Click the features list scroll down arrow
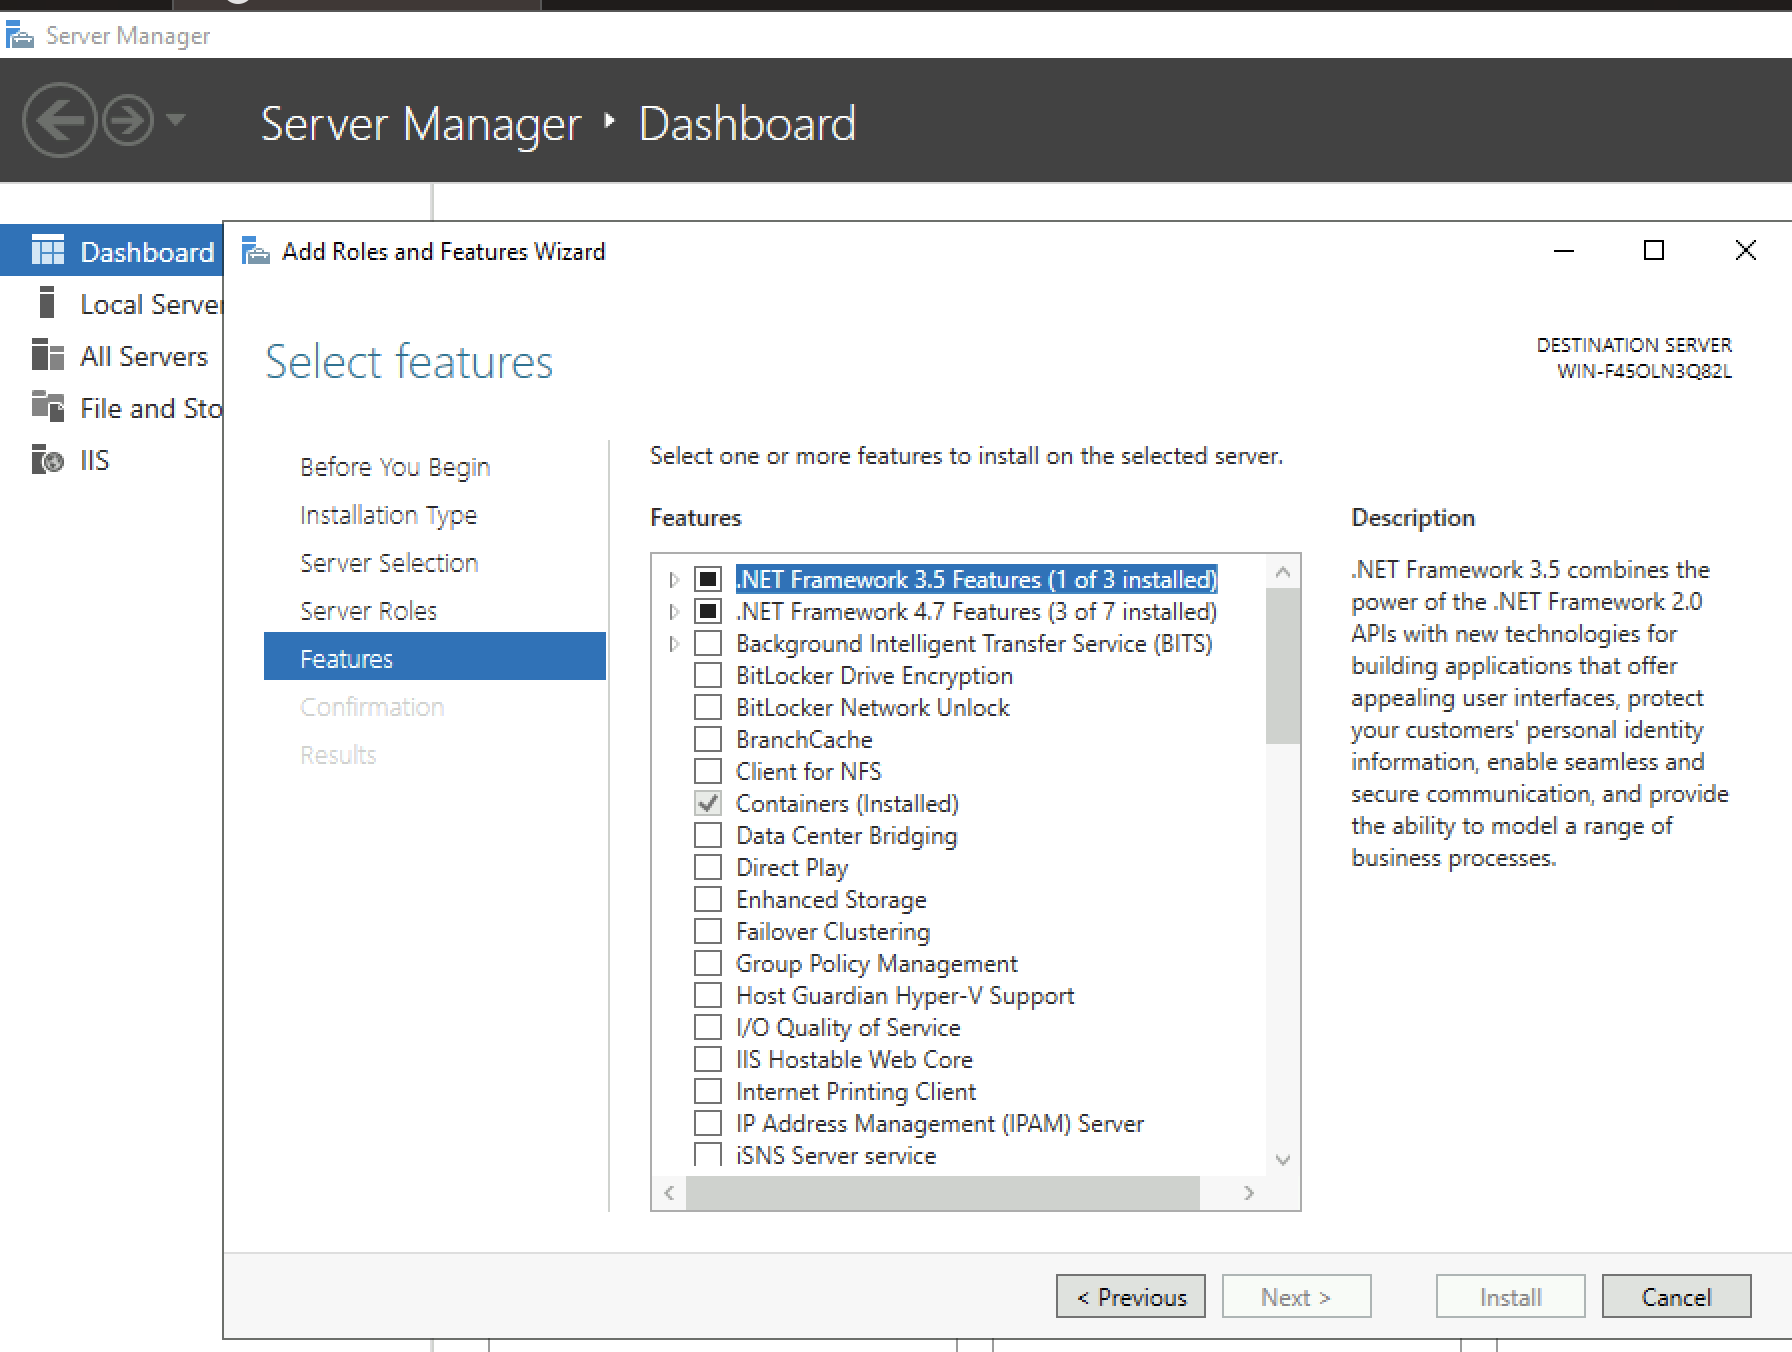The height and width of the screenshot is (1352, 1792). (x=1283, y=1160)
